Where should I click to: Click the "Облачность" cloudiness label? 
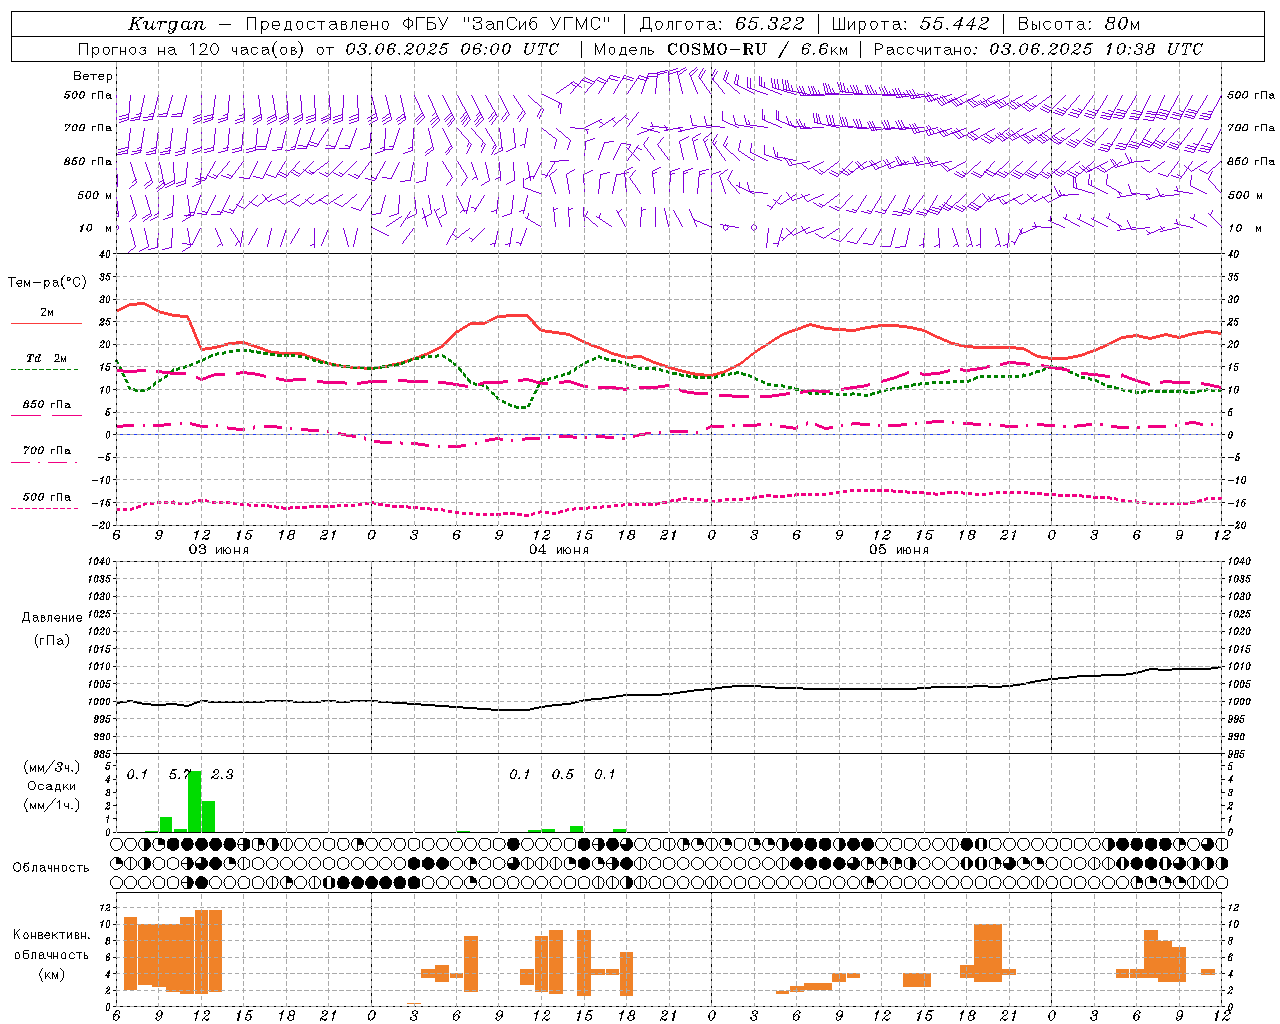(x=51, y=868)
